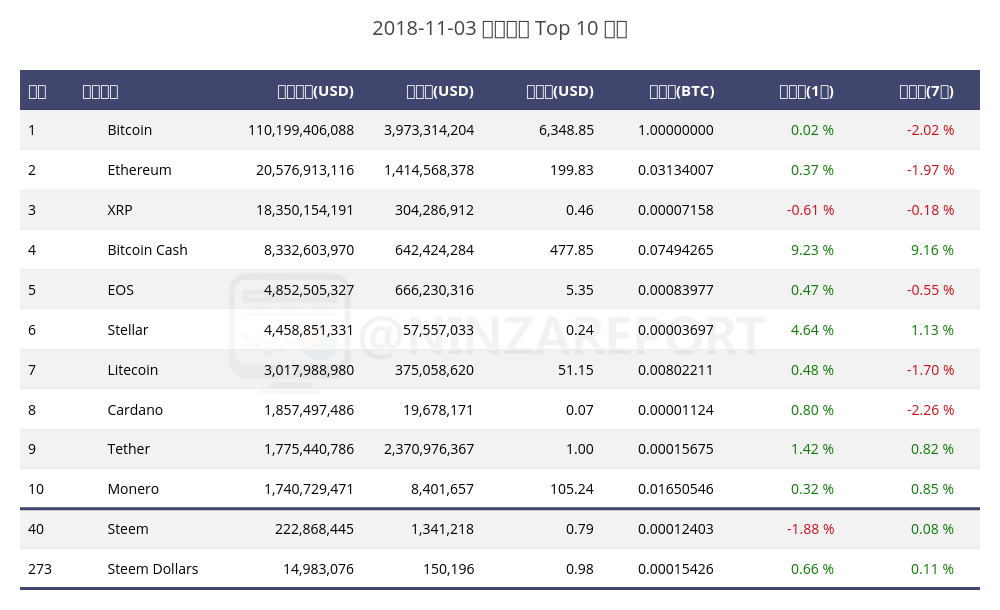Select Ethereum's volume "1,414,568,378"

(x=429, y=170)
